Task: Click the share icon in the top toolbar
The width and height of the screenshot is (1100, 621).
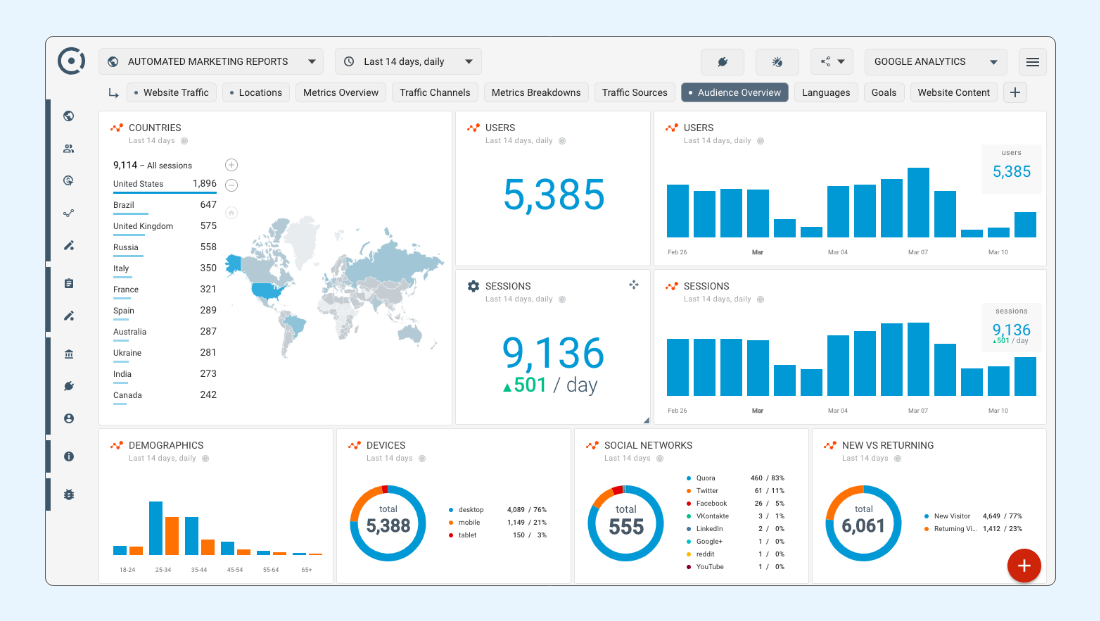Action: (x=827, y=61)
